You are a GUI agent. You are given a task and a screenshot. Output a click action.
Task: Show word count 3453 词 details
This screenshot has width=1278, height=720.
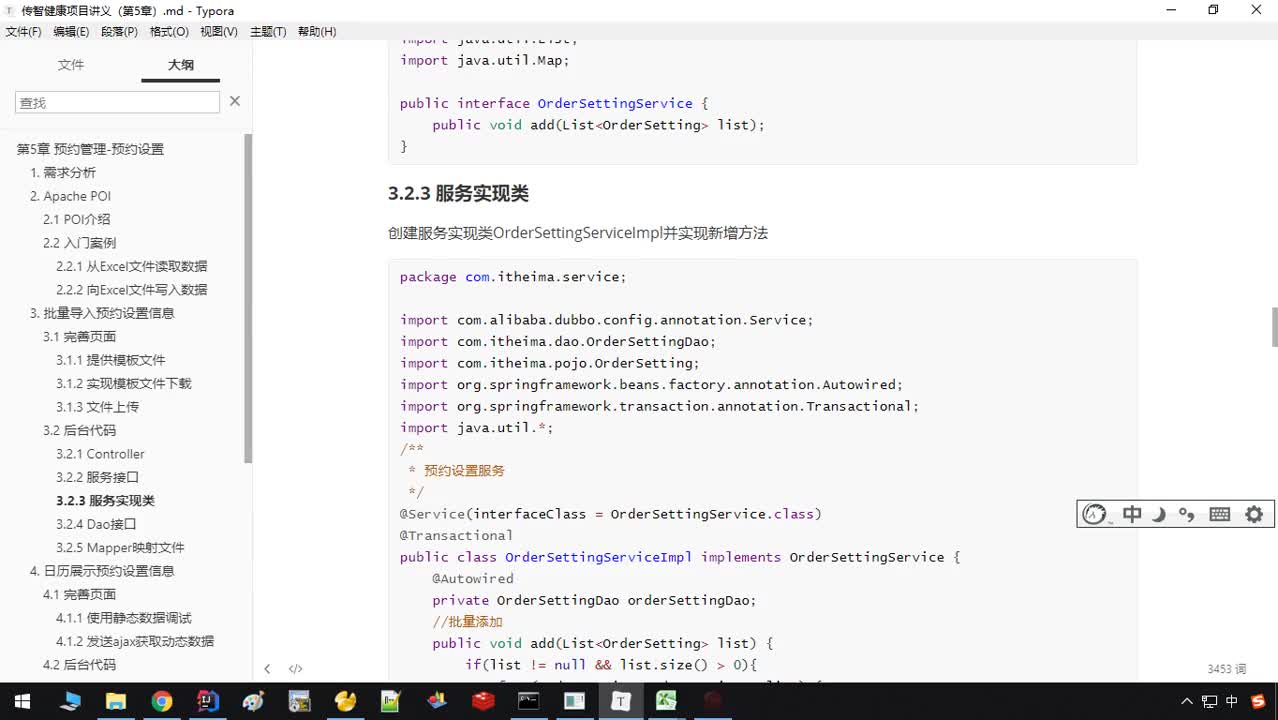pyautogui.click(x=1226, y=669)
